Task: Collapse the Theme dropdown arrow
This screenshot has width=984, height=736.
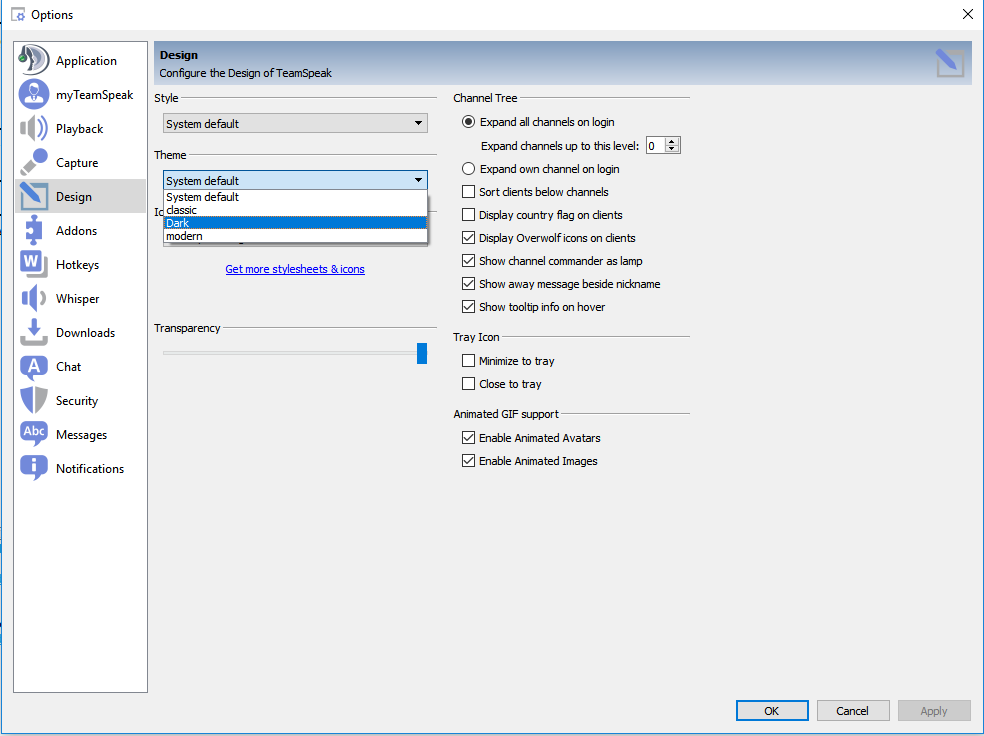Action: 418,180
